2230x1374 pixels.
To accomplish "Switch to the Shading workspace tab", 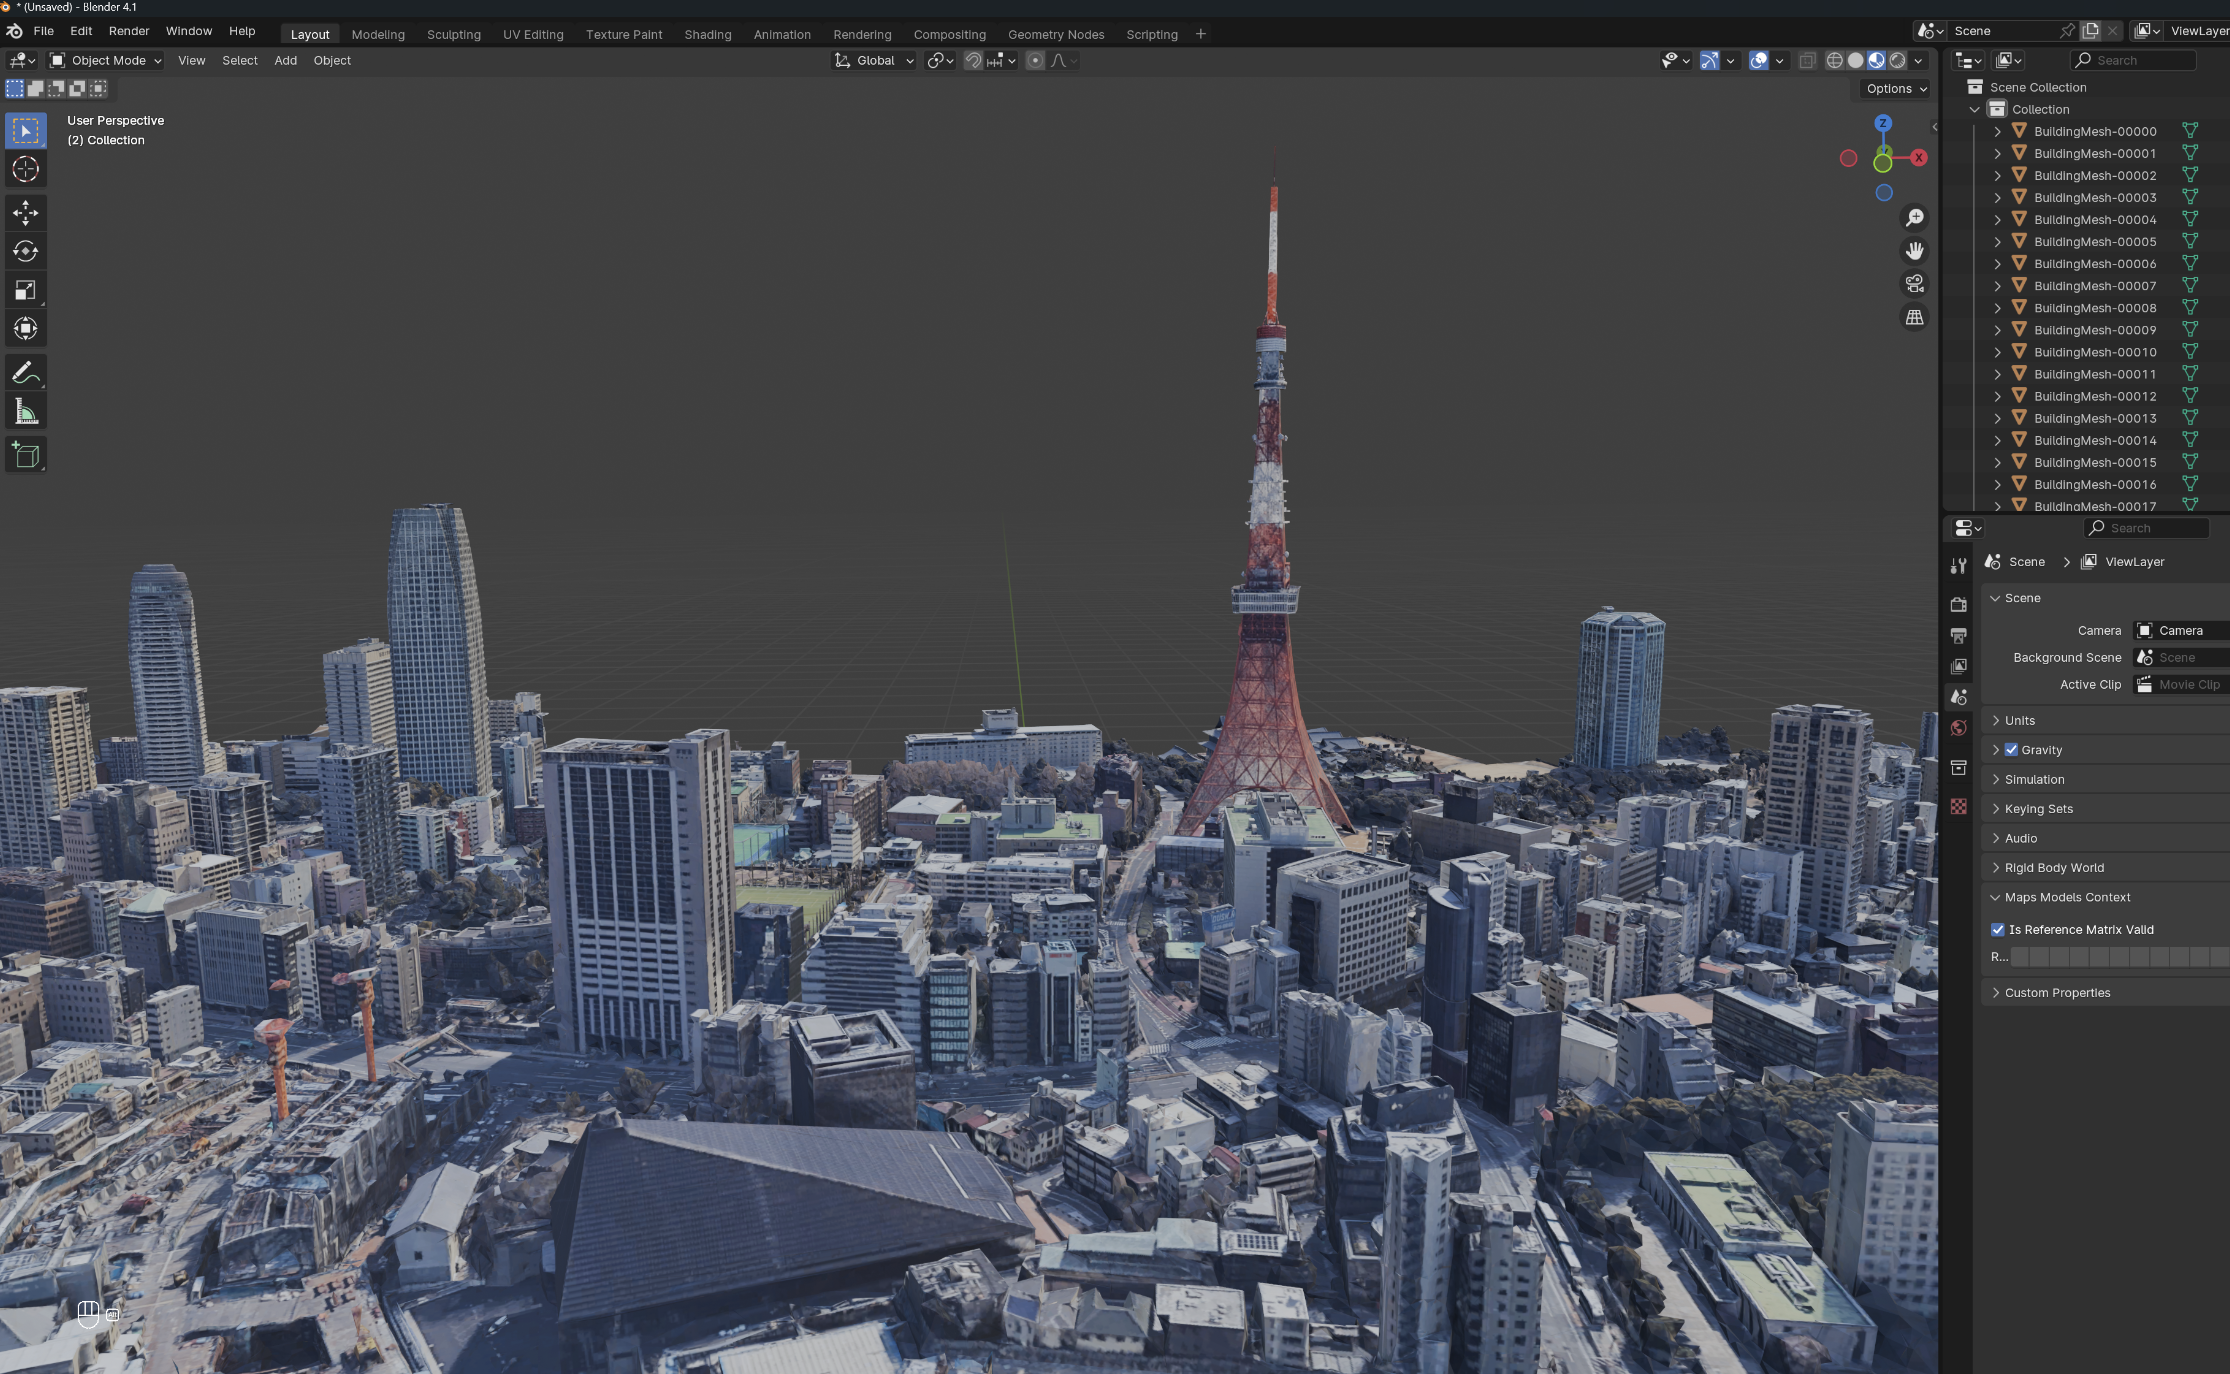I will coord(708,34).
